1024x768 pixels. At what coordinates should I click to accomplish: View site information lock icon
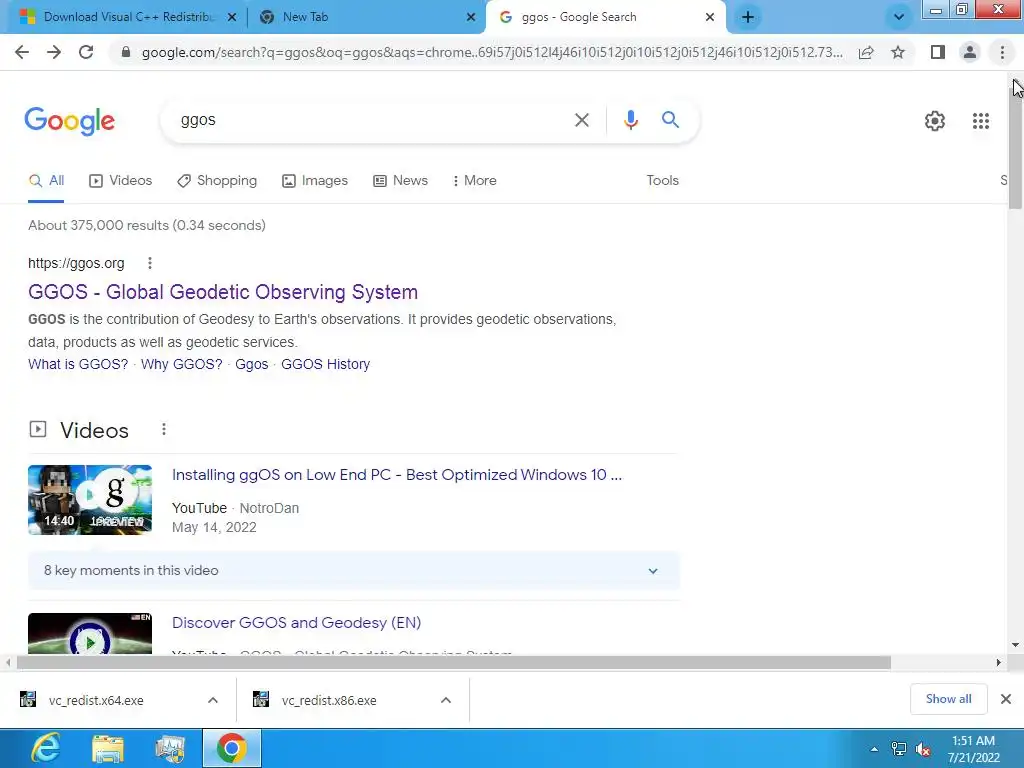coord(126,52)
